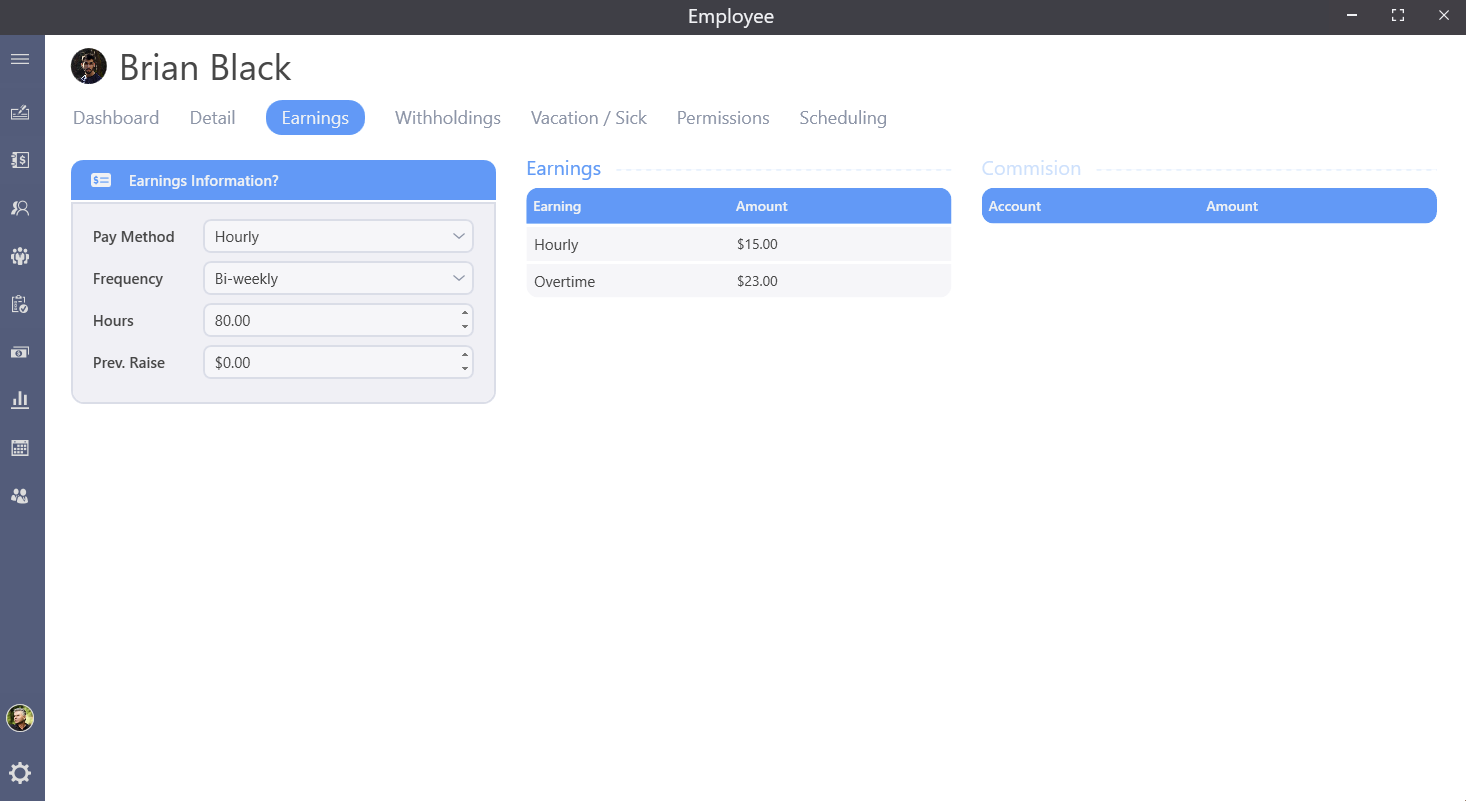
Task: Click the Amount column header in Earnings
Action: click(x=761, y=207)
